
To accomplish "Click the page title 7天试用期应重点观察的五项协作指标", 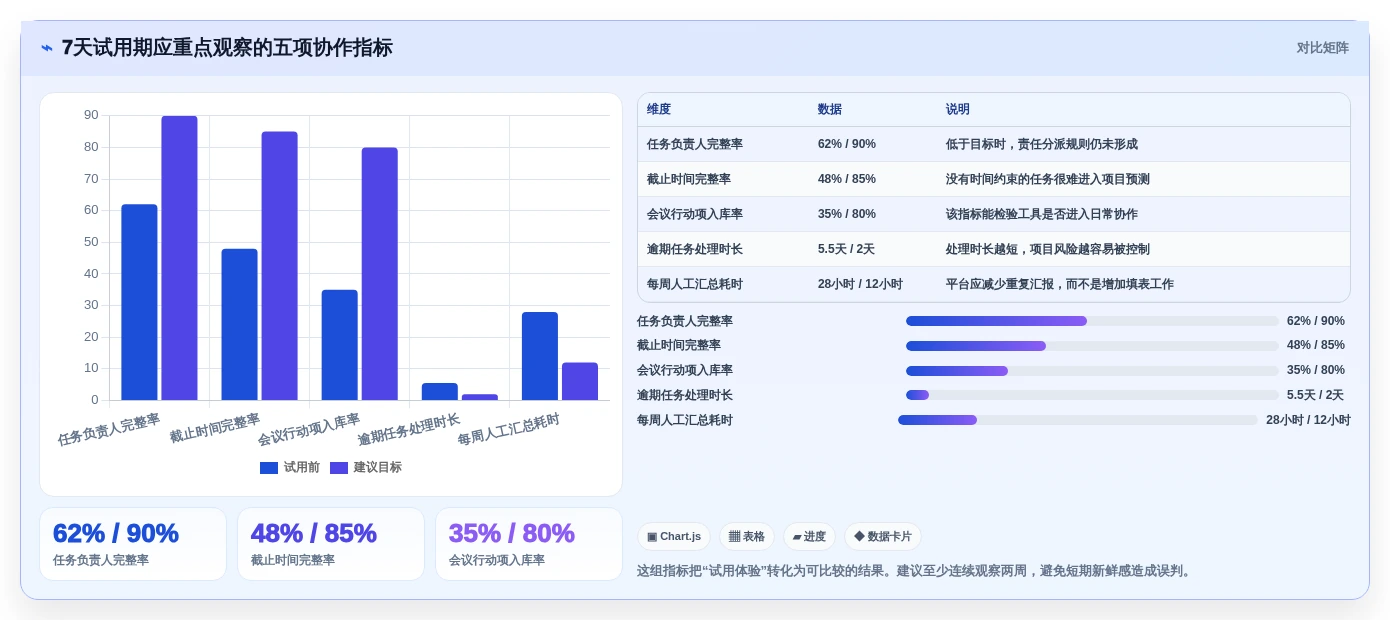I will point(227,48).
